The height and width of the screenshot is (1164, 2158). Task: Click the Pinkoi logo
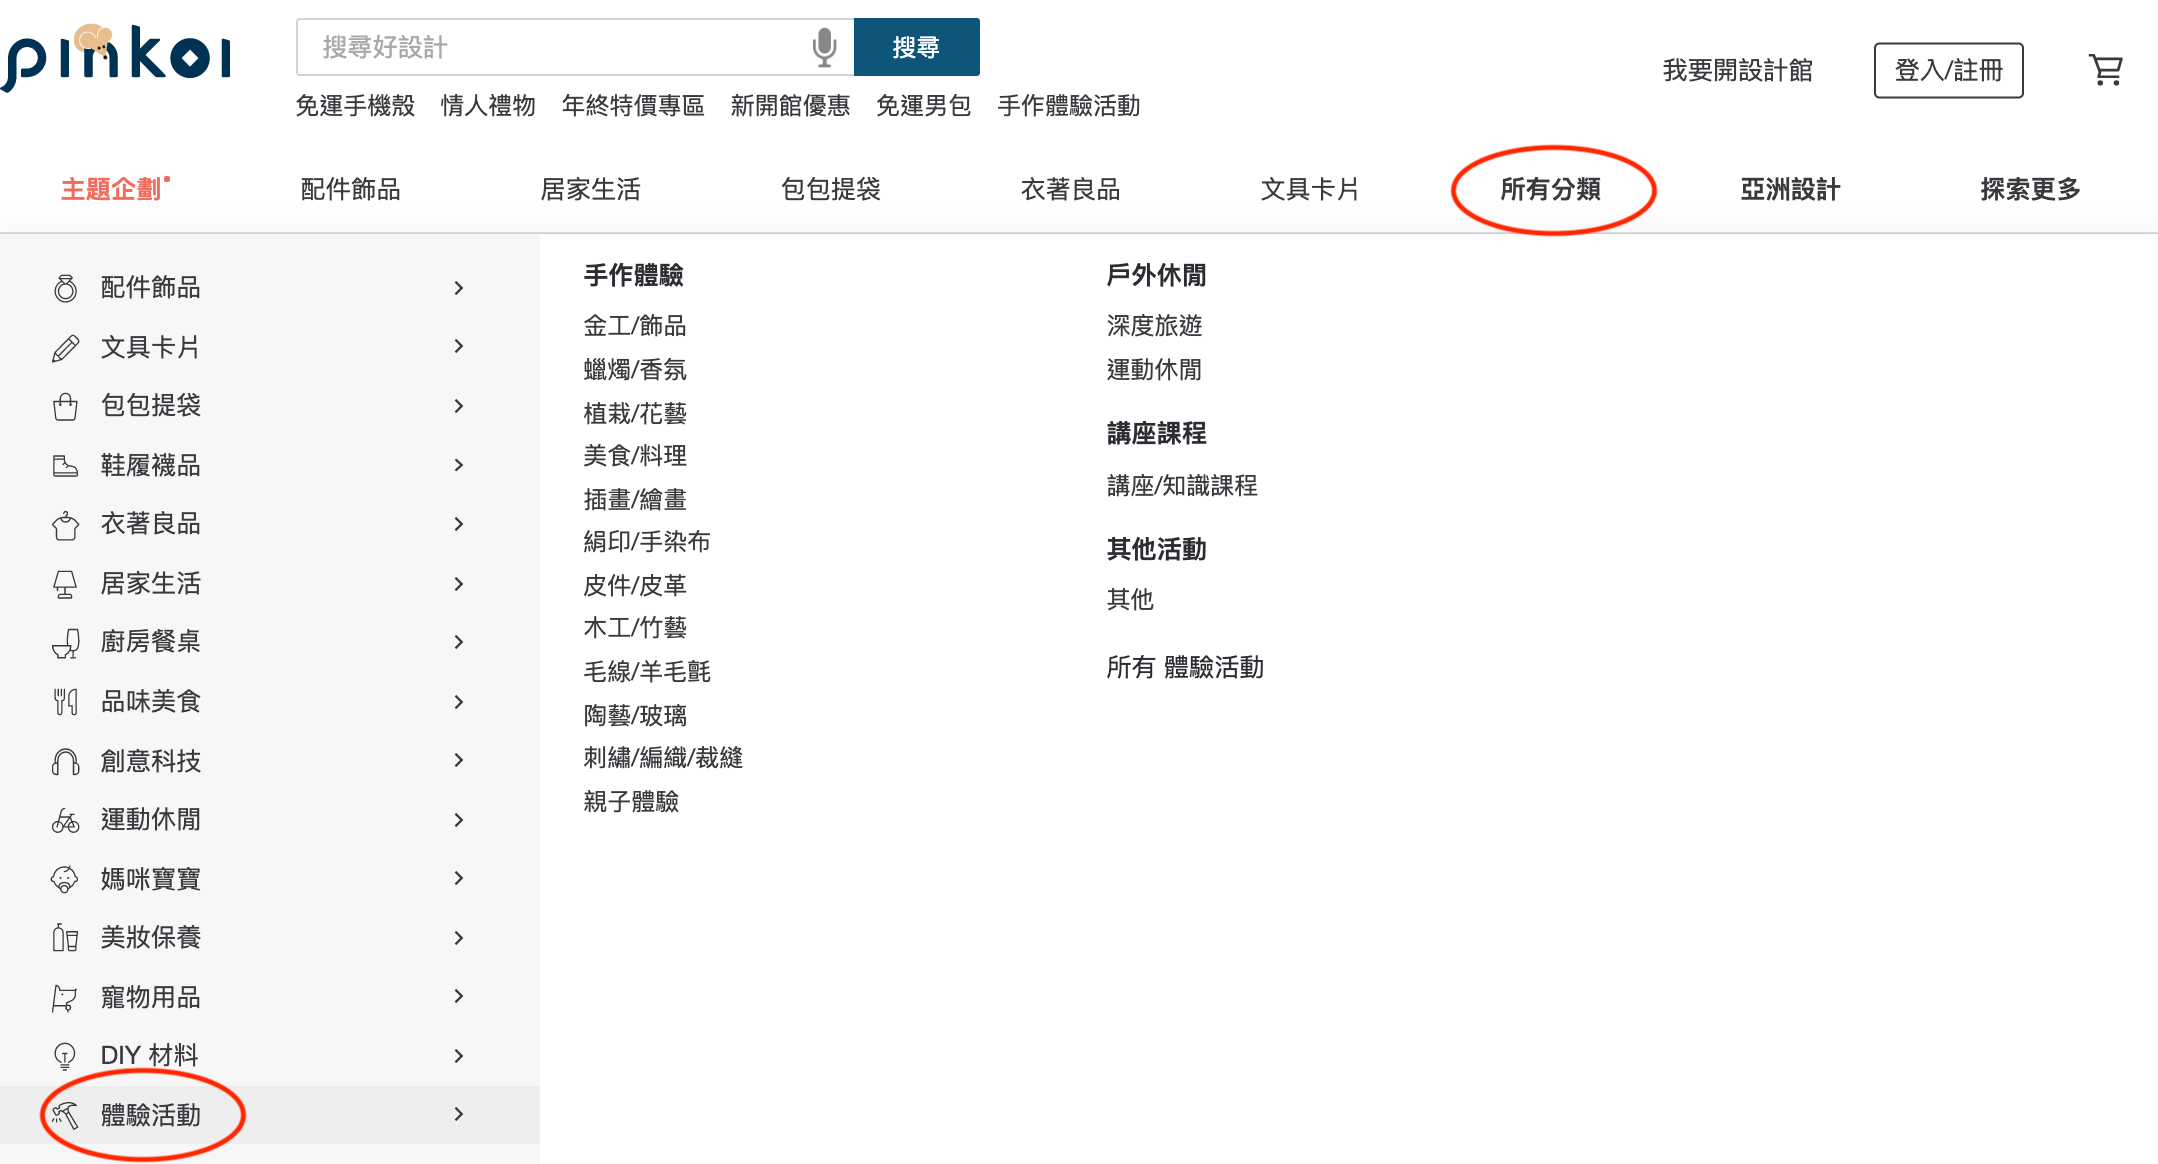pos(117,58)
